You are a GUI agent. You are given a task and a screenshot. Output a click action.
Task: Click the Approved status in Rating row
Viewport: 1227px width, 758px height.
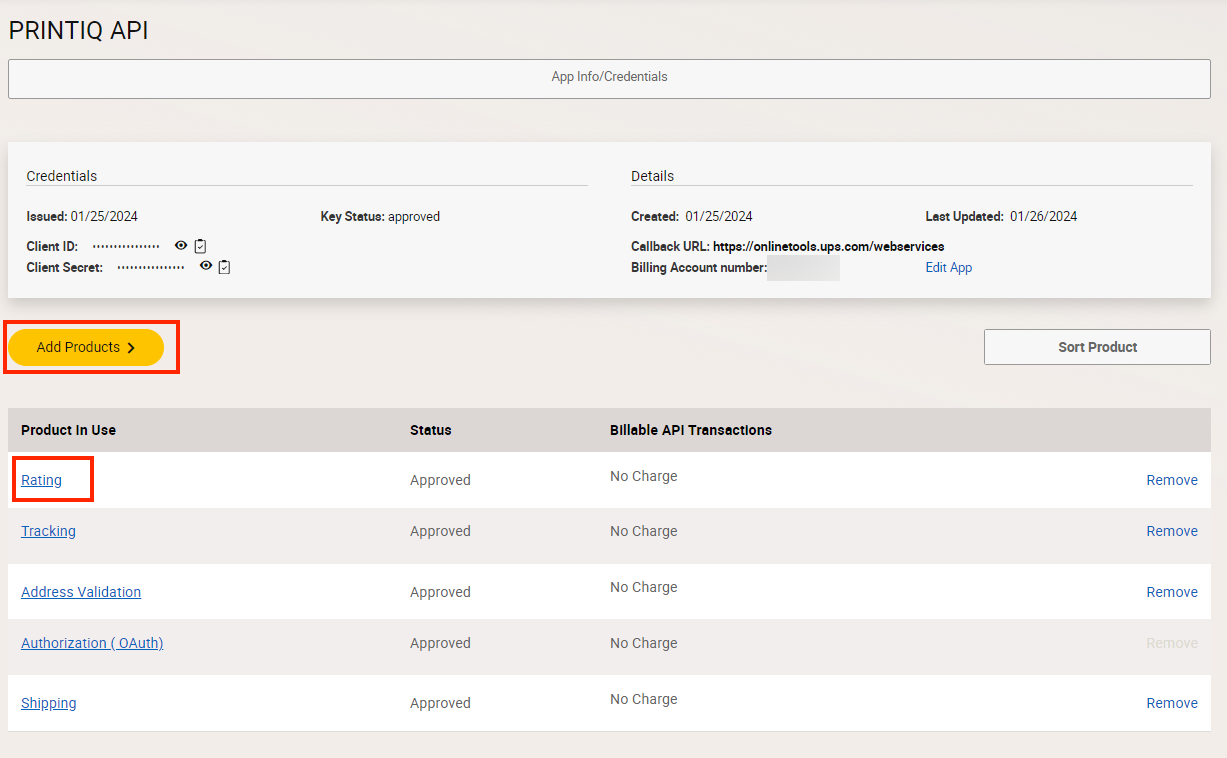(440, 480)
